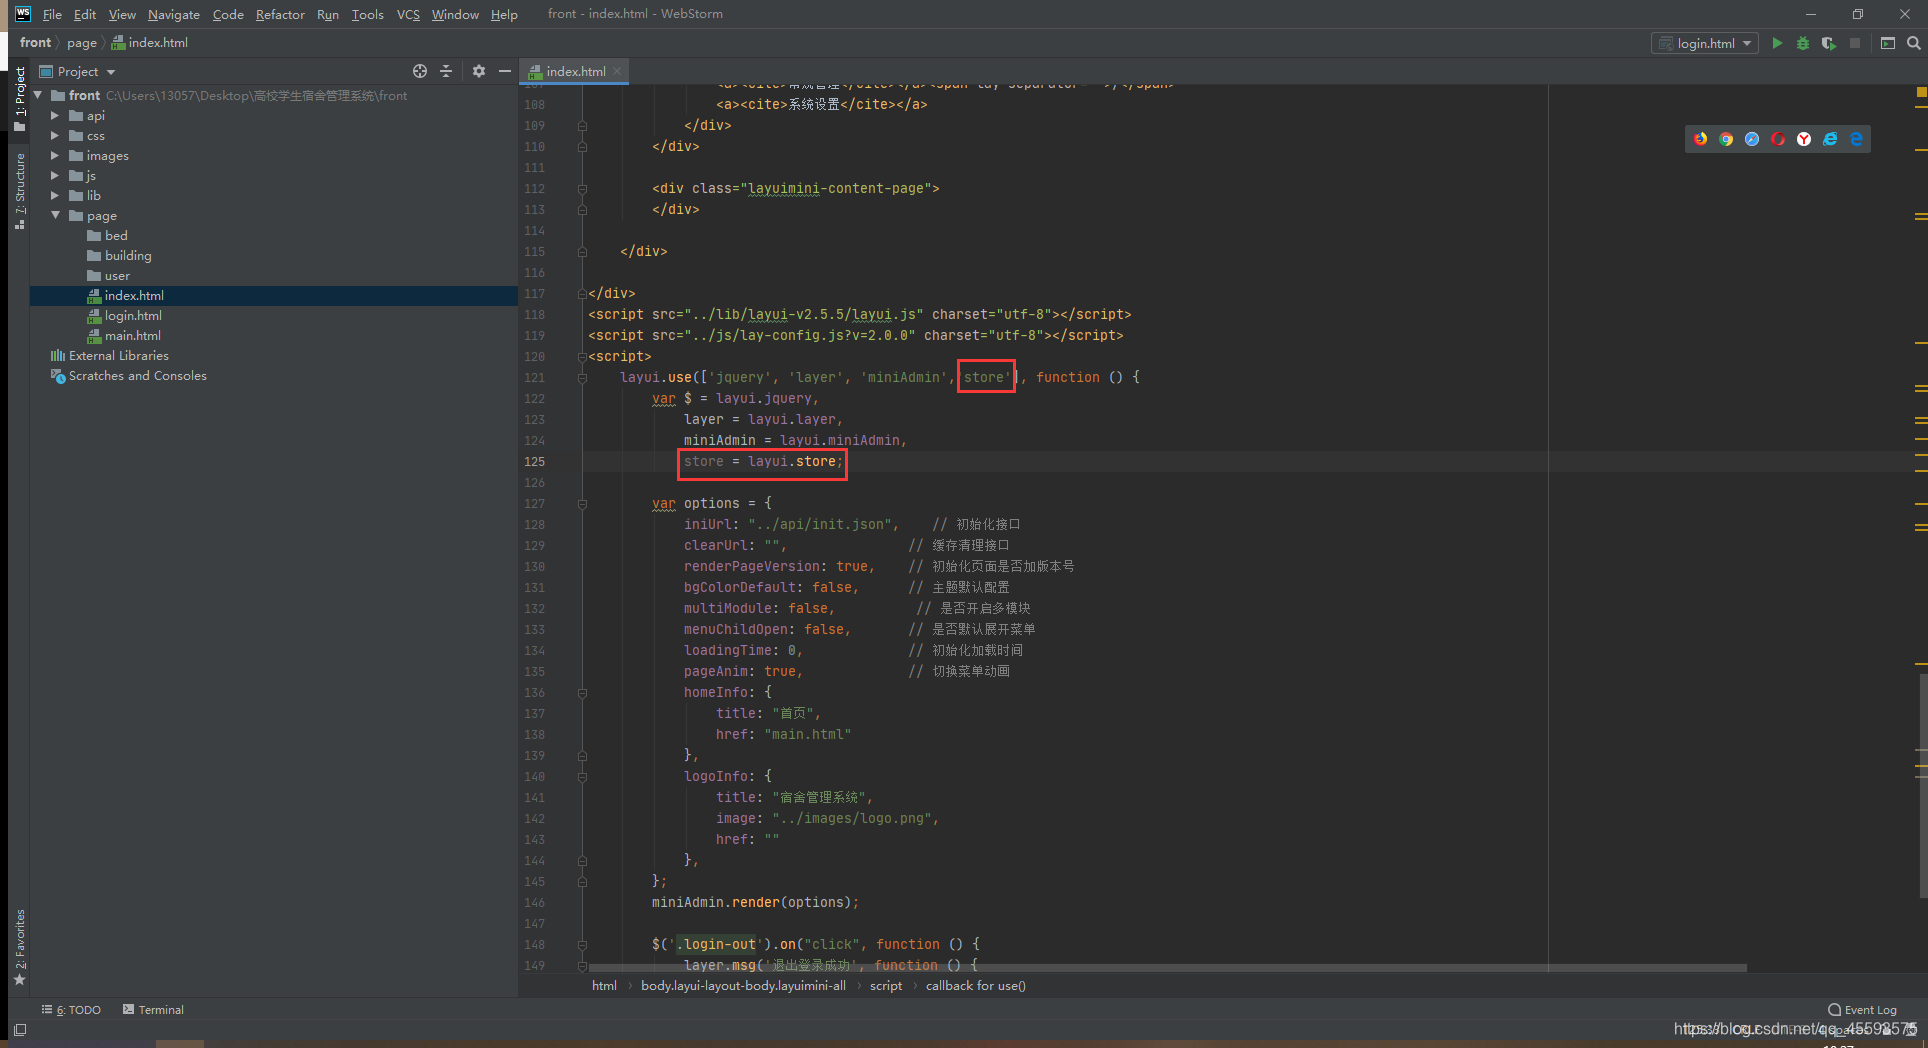Select Scratches and Consoles
Screen dimensions: 1928x1048
tap(137, 376)
